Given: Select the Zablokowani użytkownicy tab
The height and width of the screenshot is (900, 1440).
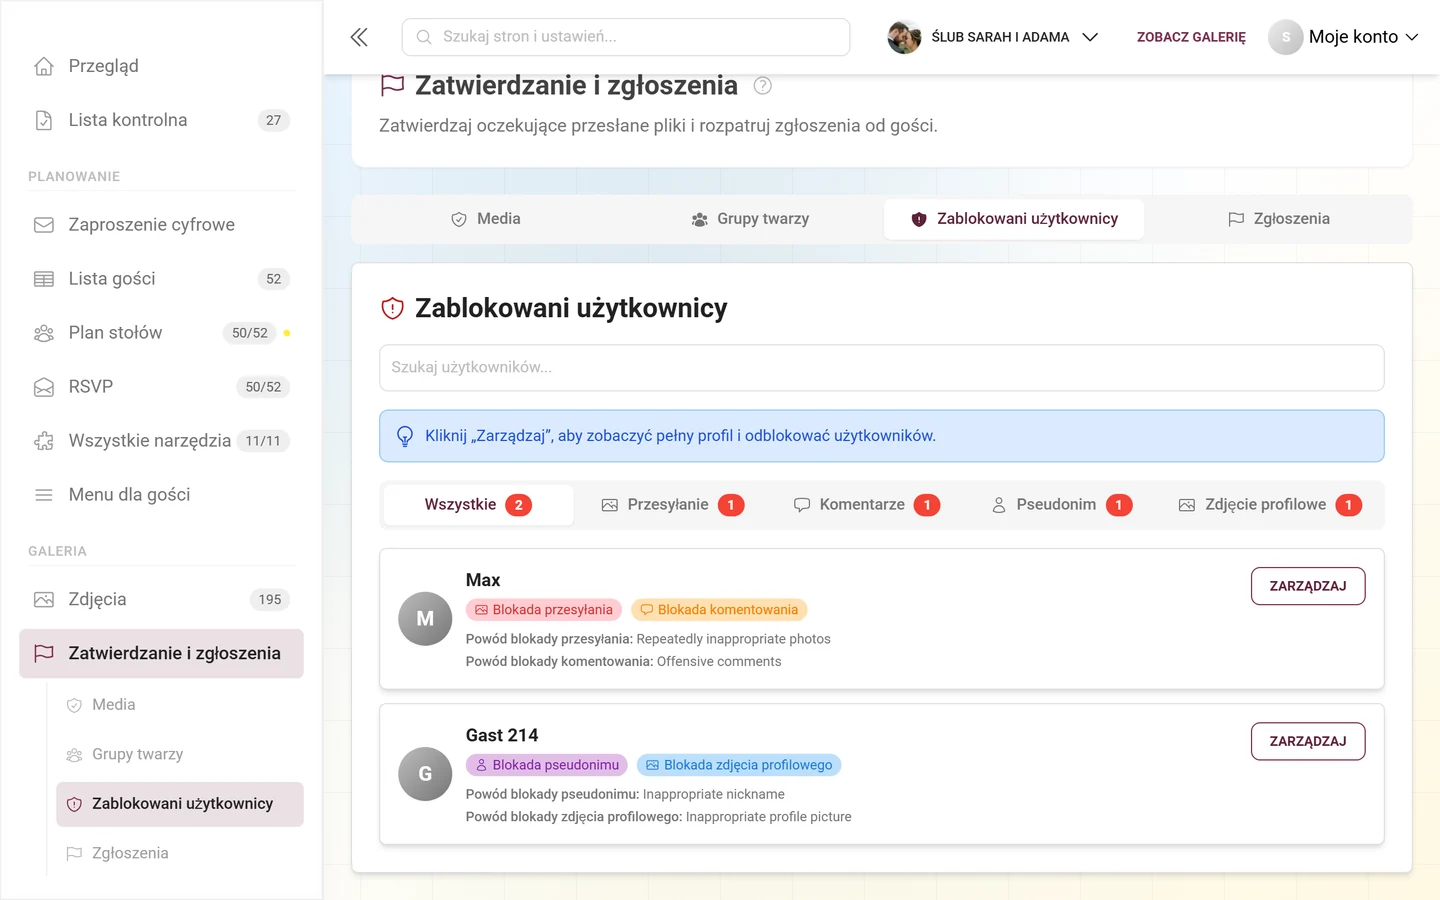Looking at the screenshot, I should (x=1014, y=219).
